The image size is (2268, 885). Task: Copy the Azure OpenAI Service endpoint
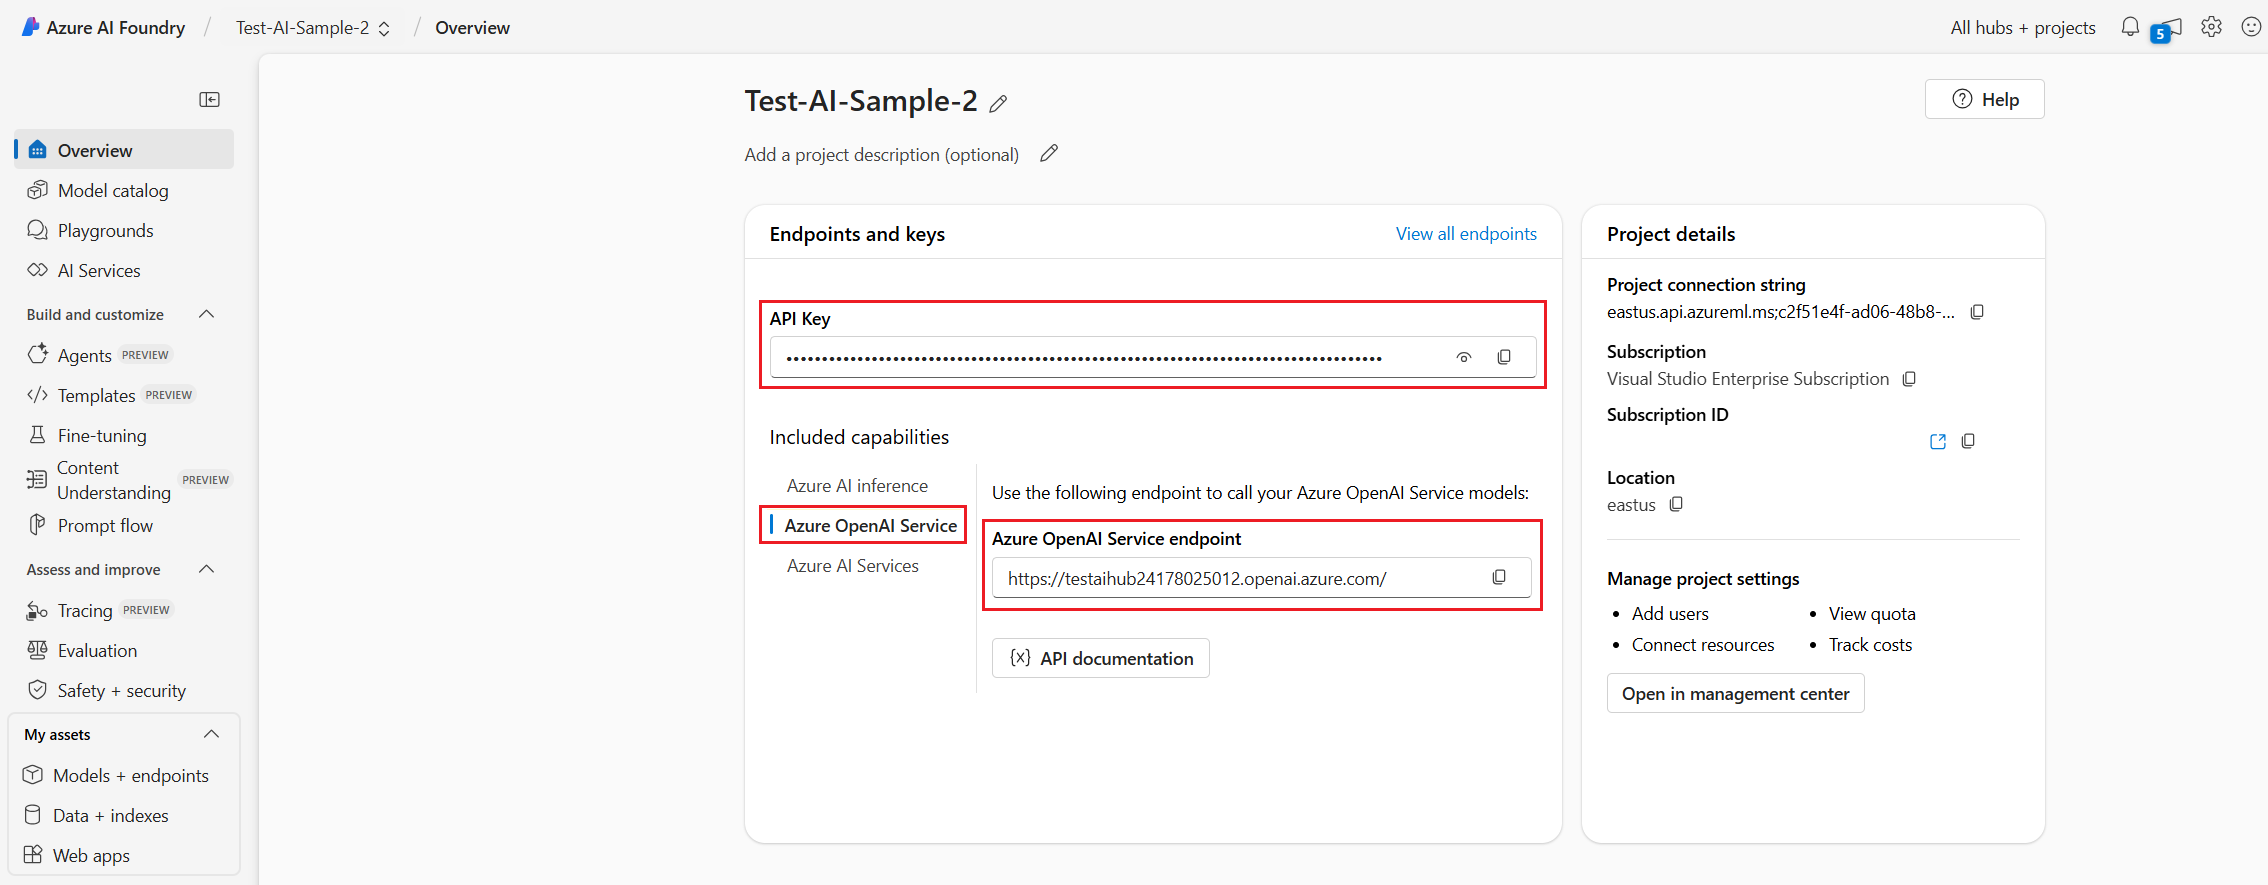(1499, 577)
